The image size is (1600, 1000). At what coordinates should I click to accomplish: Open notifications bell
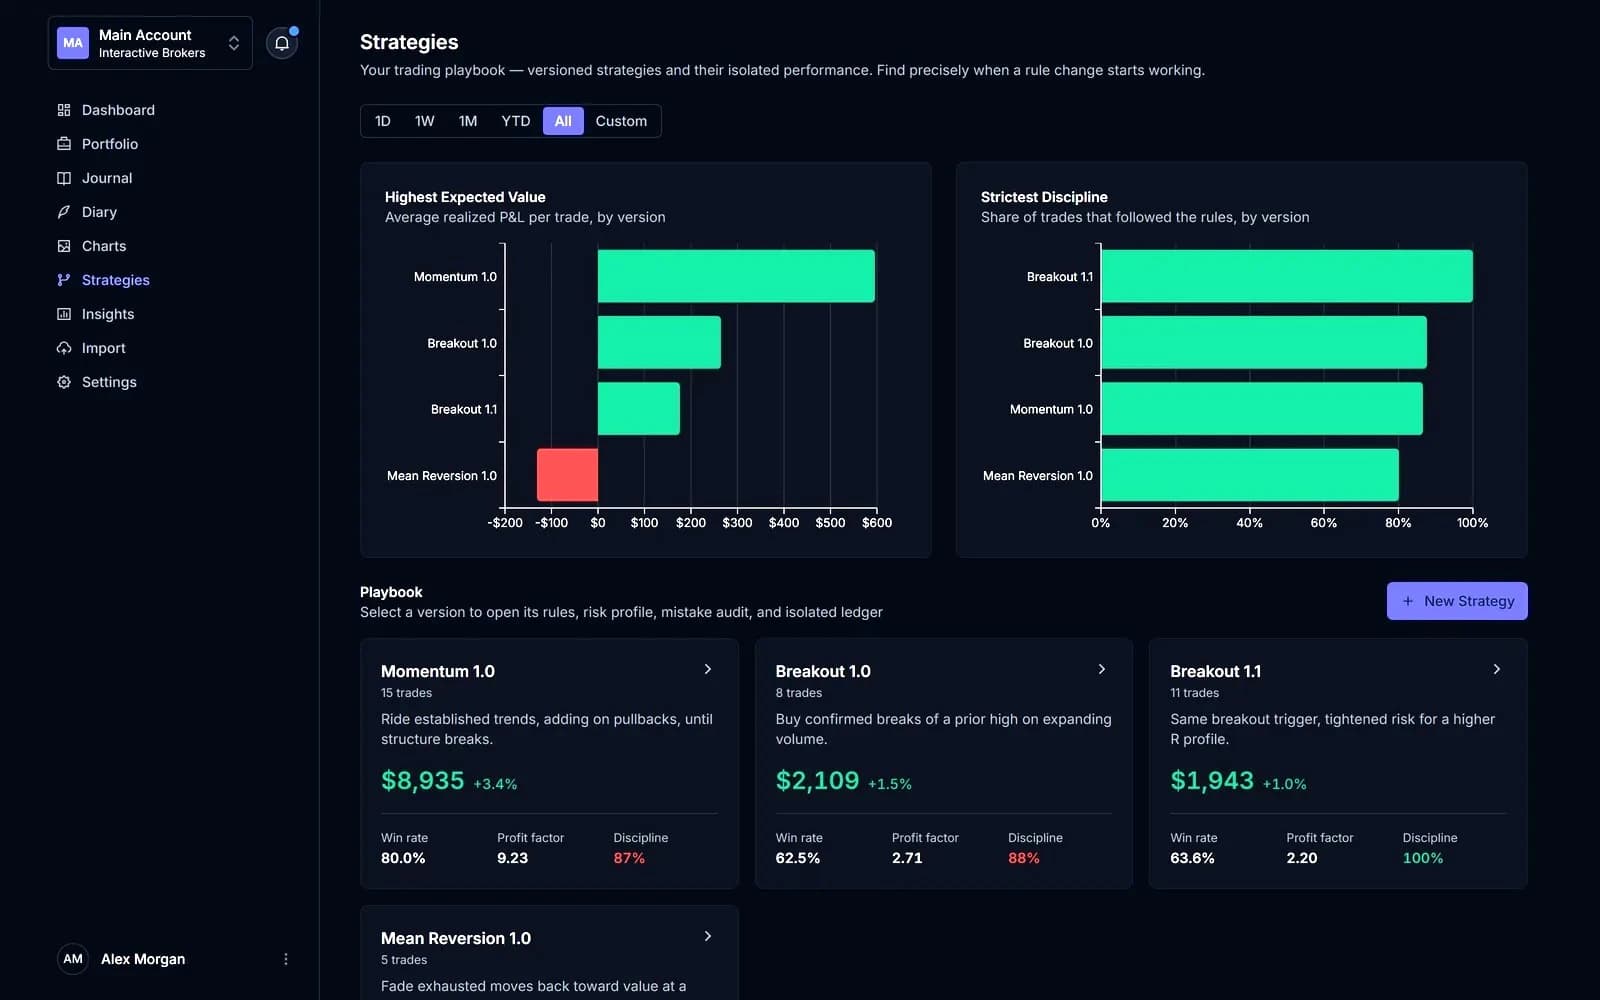282,43
